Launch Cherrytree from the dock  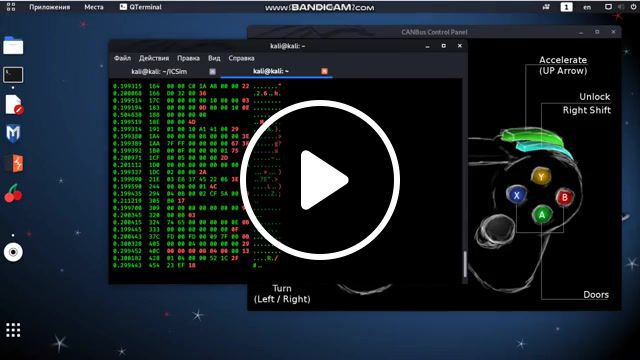pyautogui.click(x=13, y=193)
